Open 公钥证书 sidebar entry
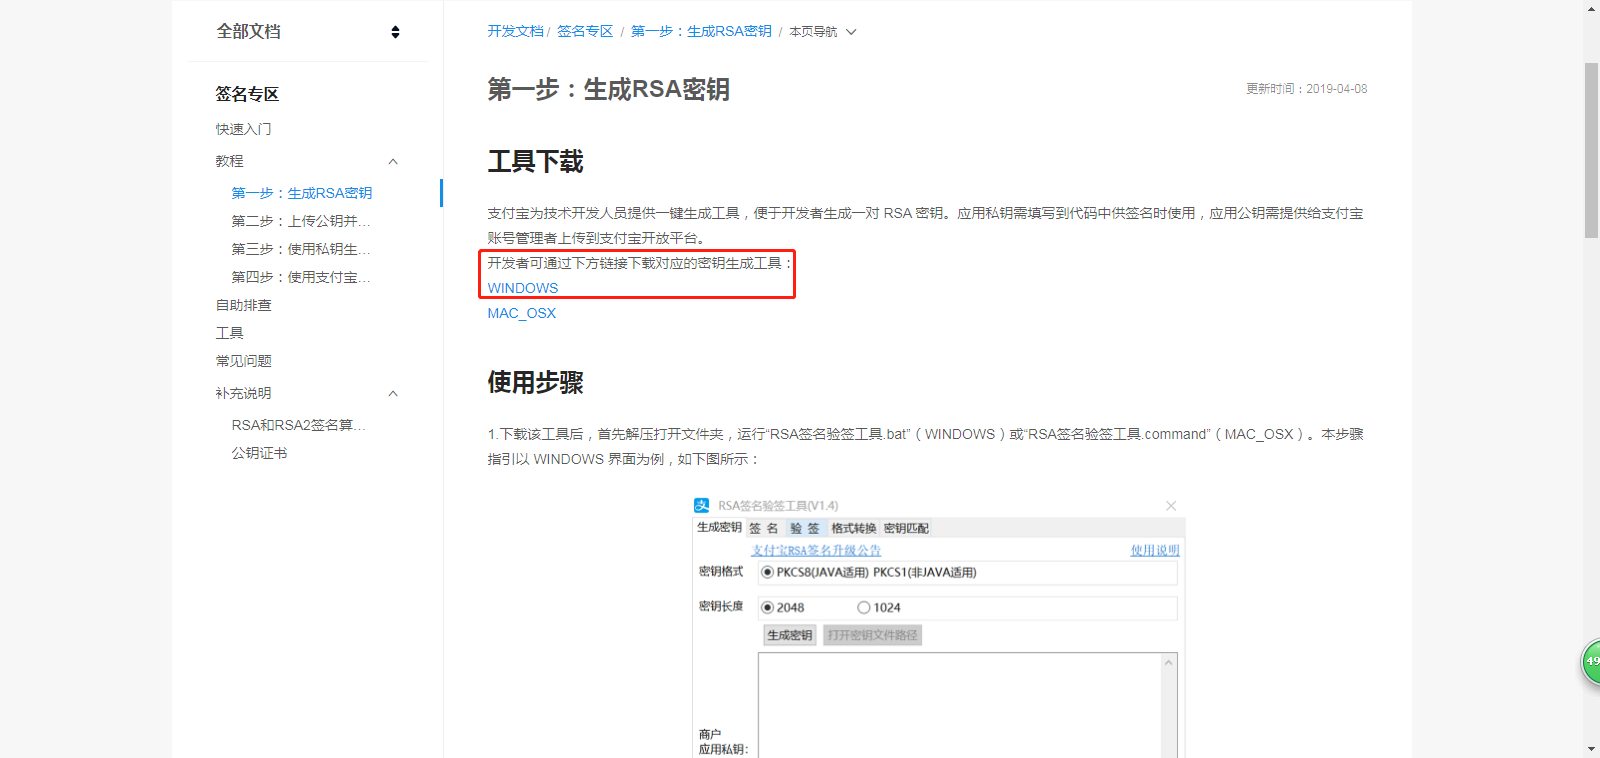Image resolution: width=1600 pixels, height=758 pixels. pos(260,453)
